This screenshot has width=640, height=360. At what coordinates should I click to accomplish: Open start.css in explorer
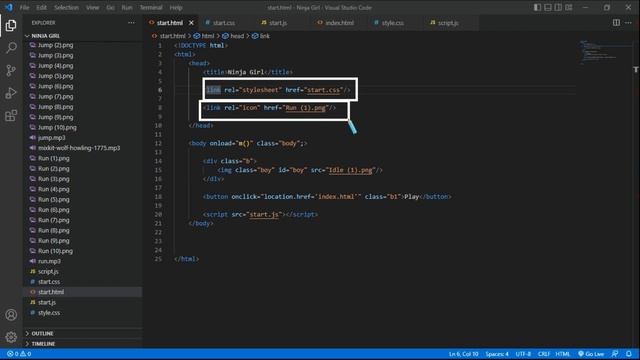[49, 282]
